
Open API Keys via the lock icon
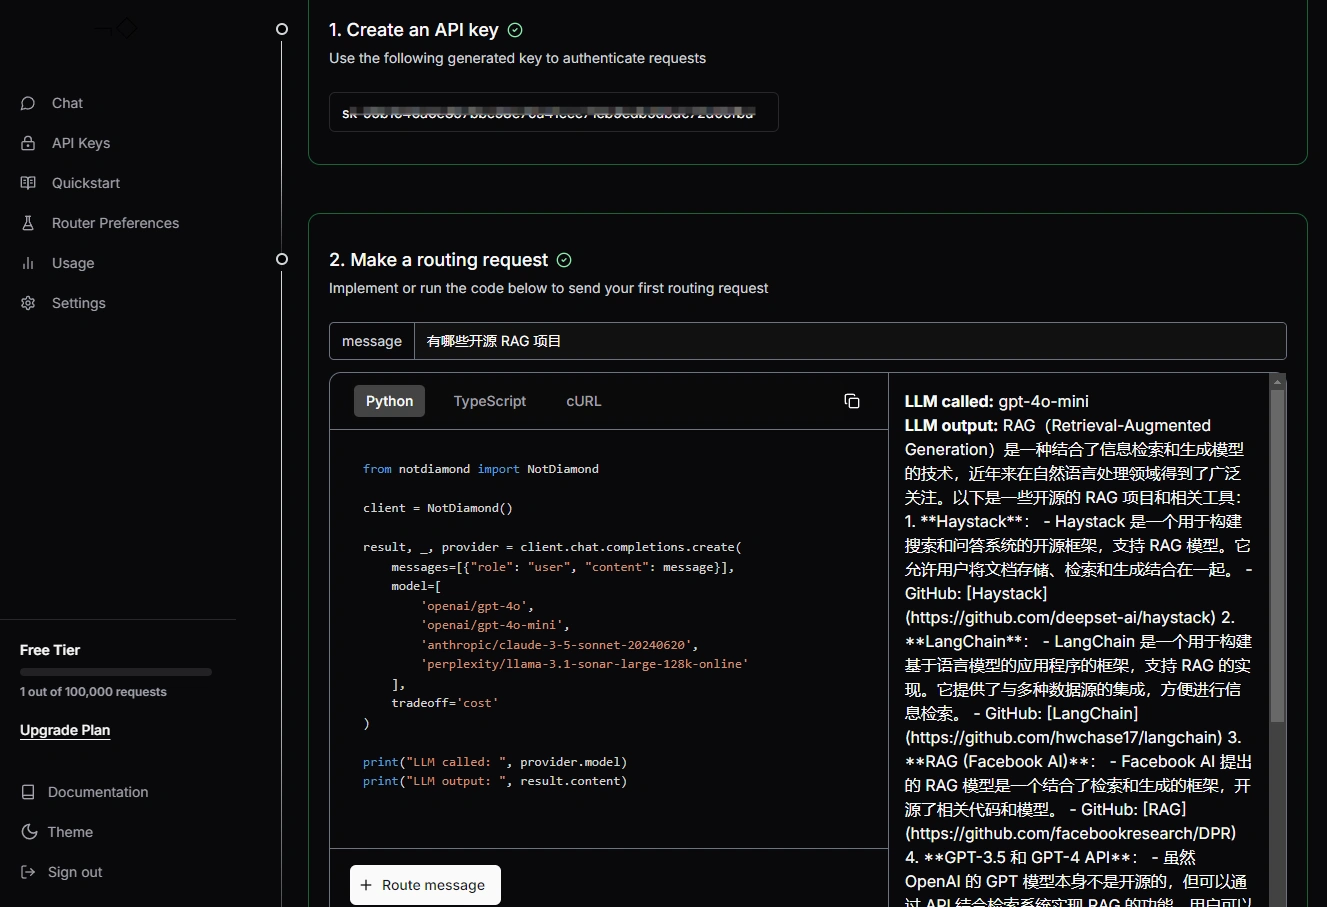(28, 143)
